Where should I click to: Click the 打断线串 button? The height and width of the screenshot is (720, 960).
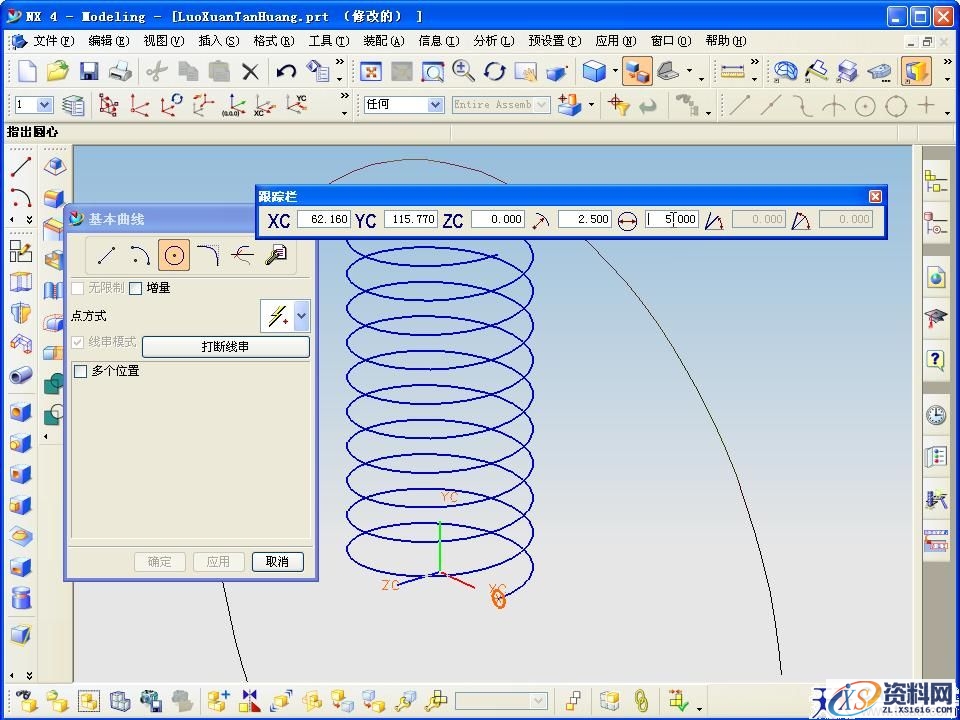coord(225,347)
